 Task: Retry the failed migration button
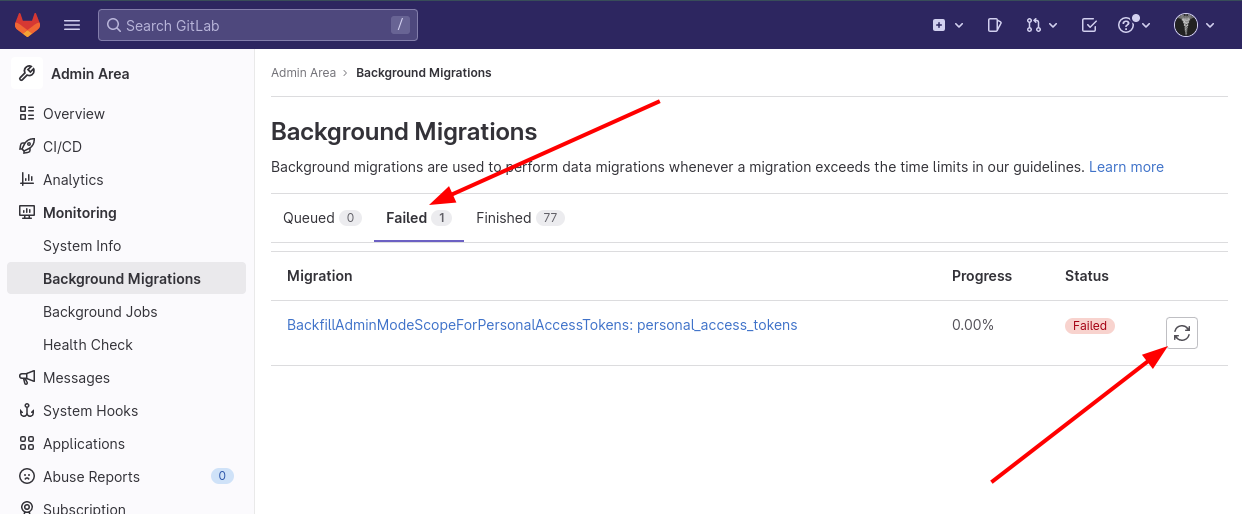(x=1182, y=333)
